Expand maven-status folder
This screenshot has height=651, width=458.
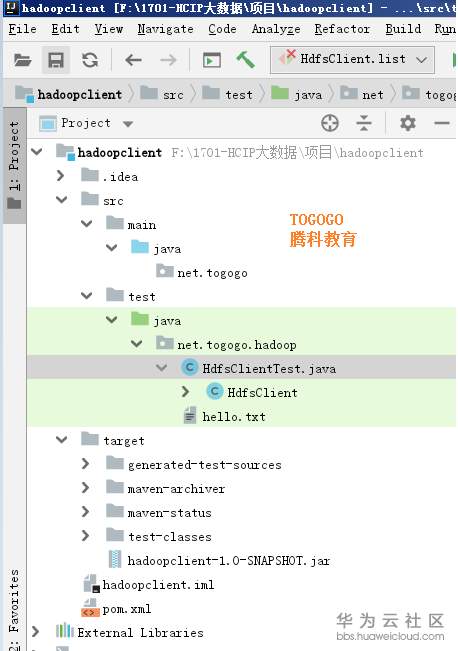(x=86, y=512)
